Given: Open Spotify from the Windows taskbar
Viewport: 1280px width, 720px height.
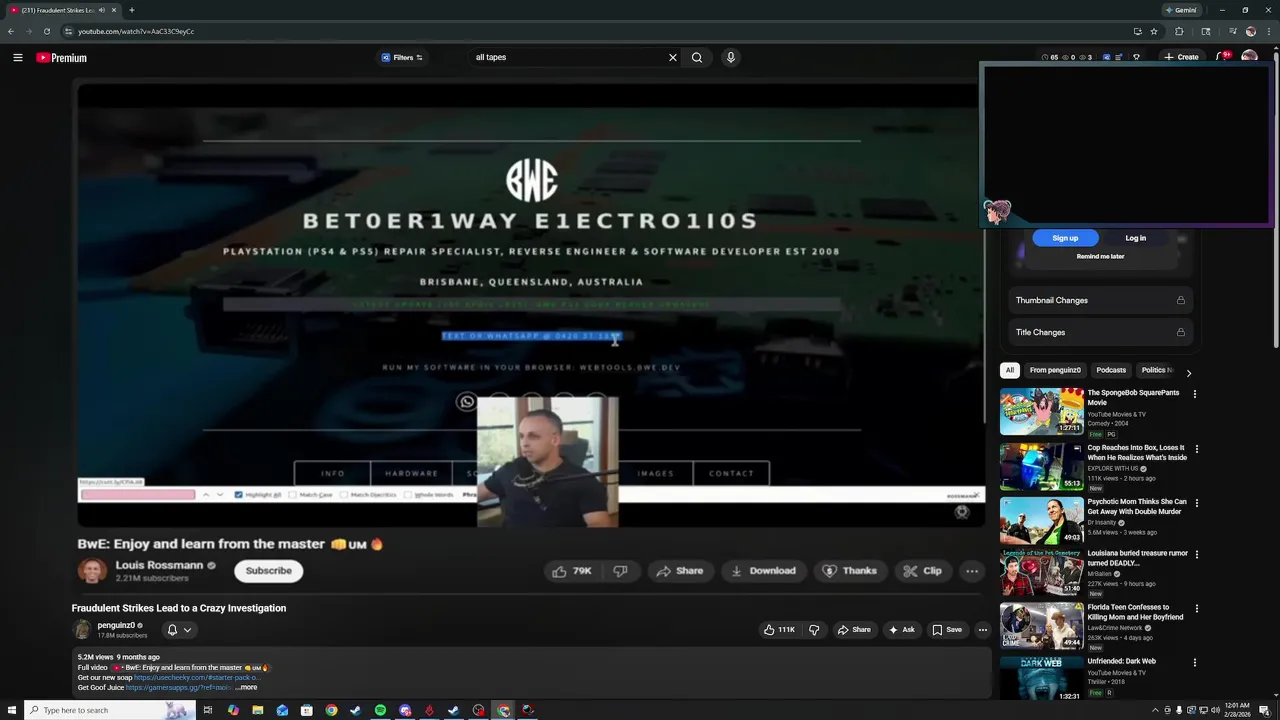Looking at the screenshot, I should pyautogui.click(x=380, y=710).
